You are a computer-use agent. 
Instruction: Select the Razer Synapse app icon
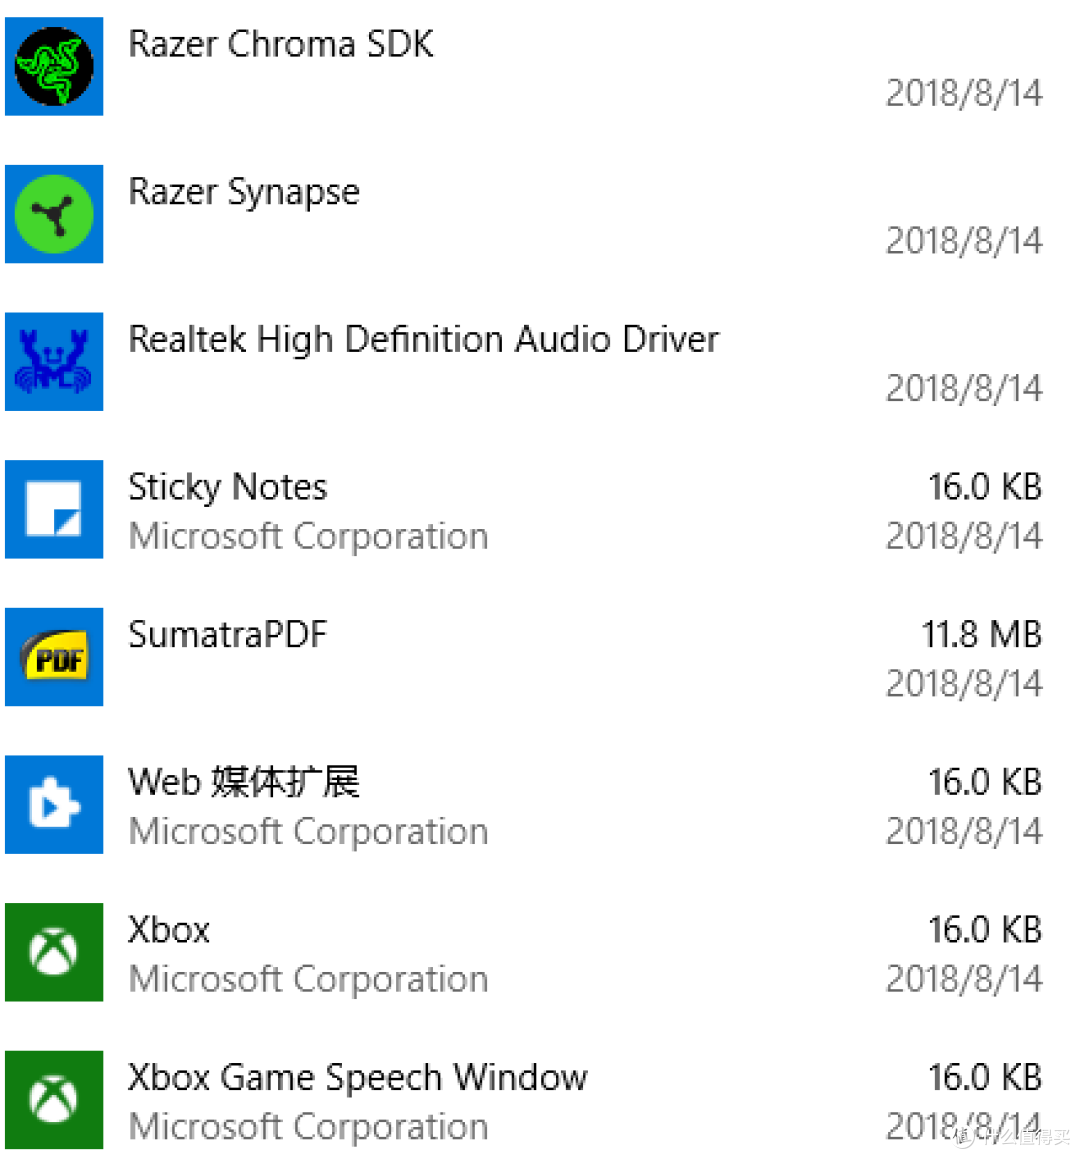pyautogui.click(x=54, y=214)
